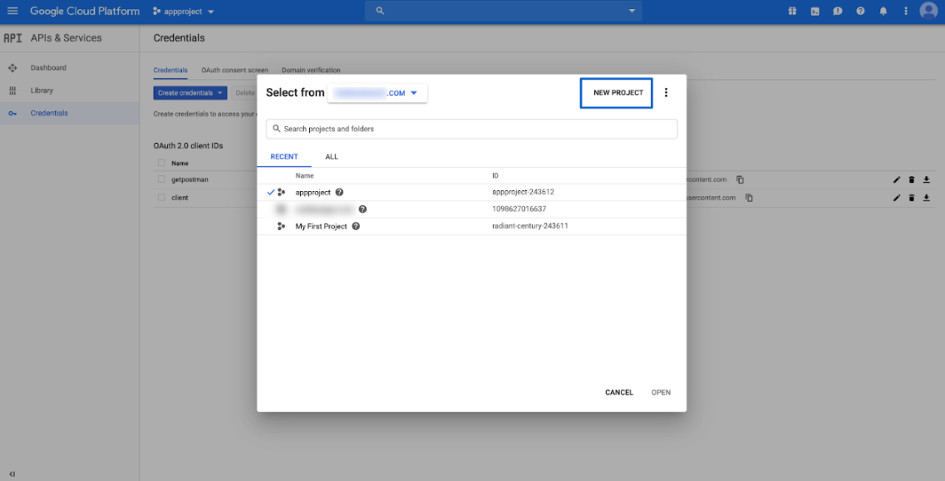Screen dimensions: 945x481
Task: Click getpostman client name
Action: coord(190,180)
